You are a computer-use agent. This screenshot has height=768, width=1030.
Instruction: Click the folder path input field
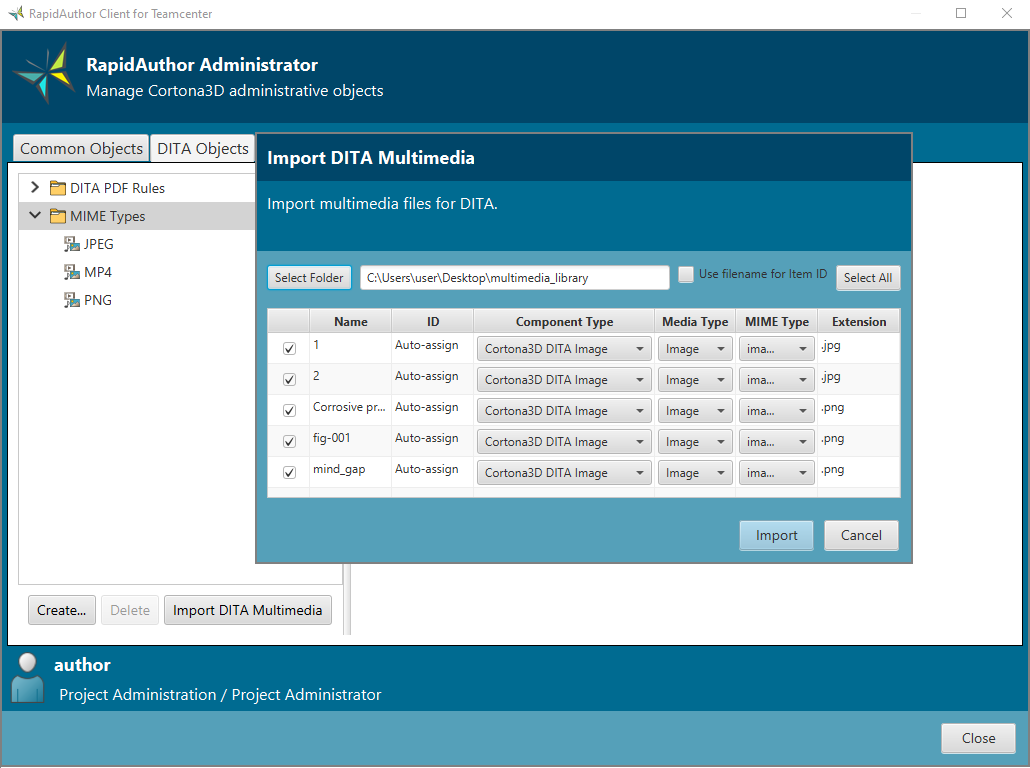click(x=515, y=277)
